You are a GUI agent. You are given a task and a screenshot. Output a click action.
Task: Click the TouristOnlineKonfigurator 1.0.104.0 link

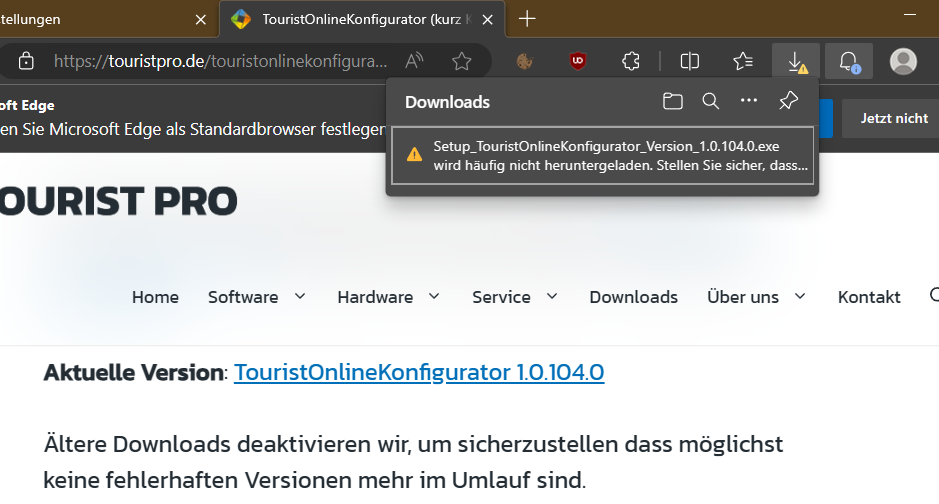coord(419,373)
